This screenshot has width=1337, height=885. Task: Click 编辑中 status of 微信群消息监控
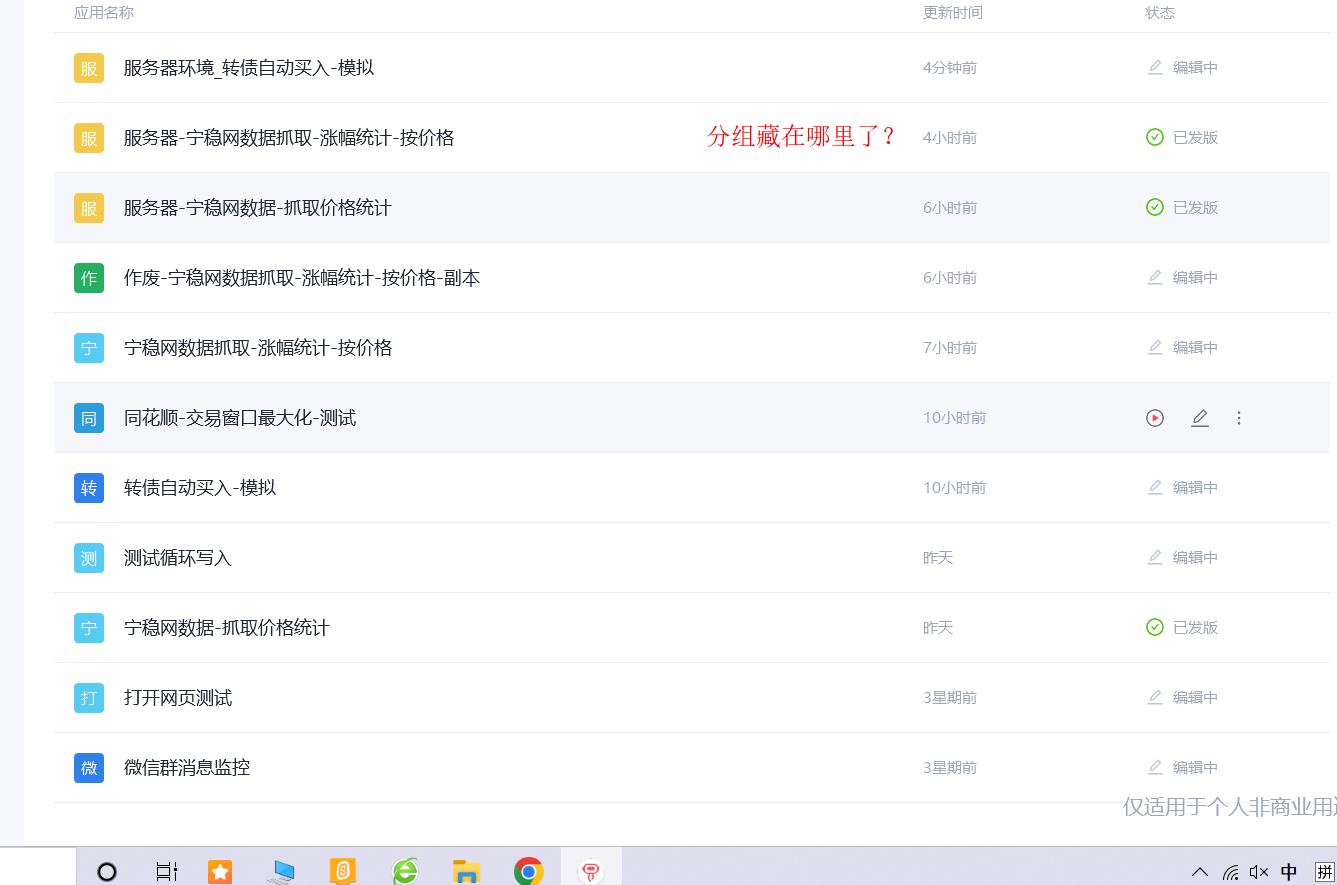point(1182,768)
